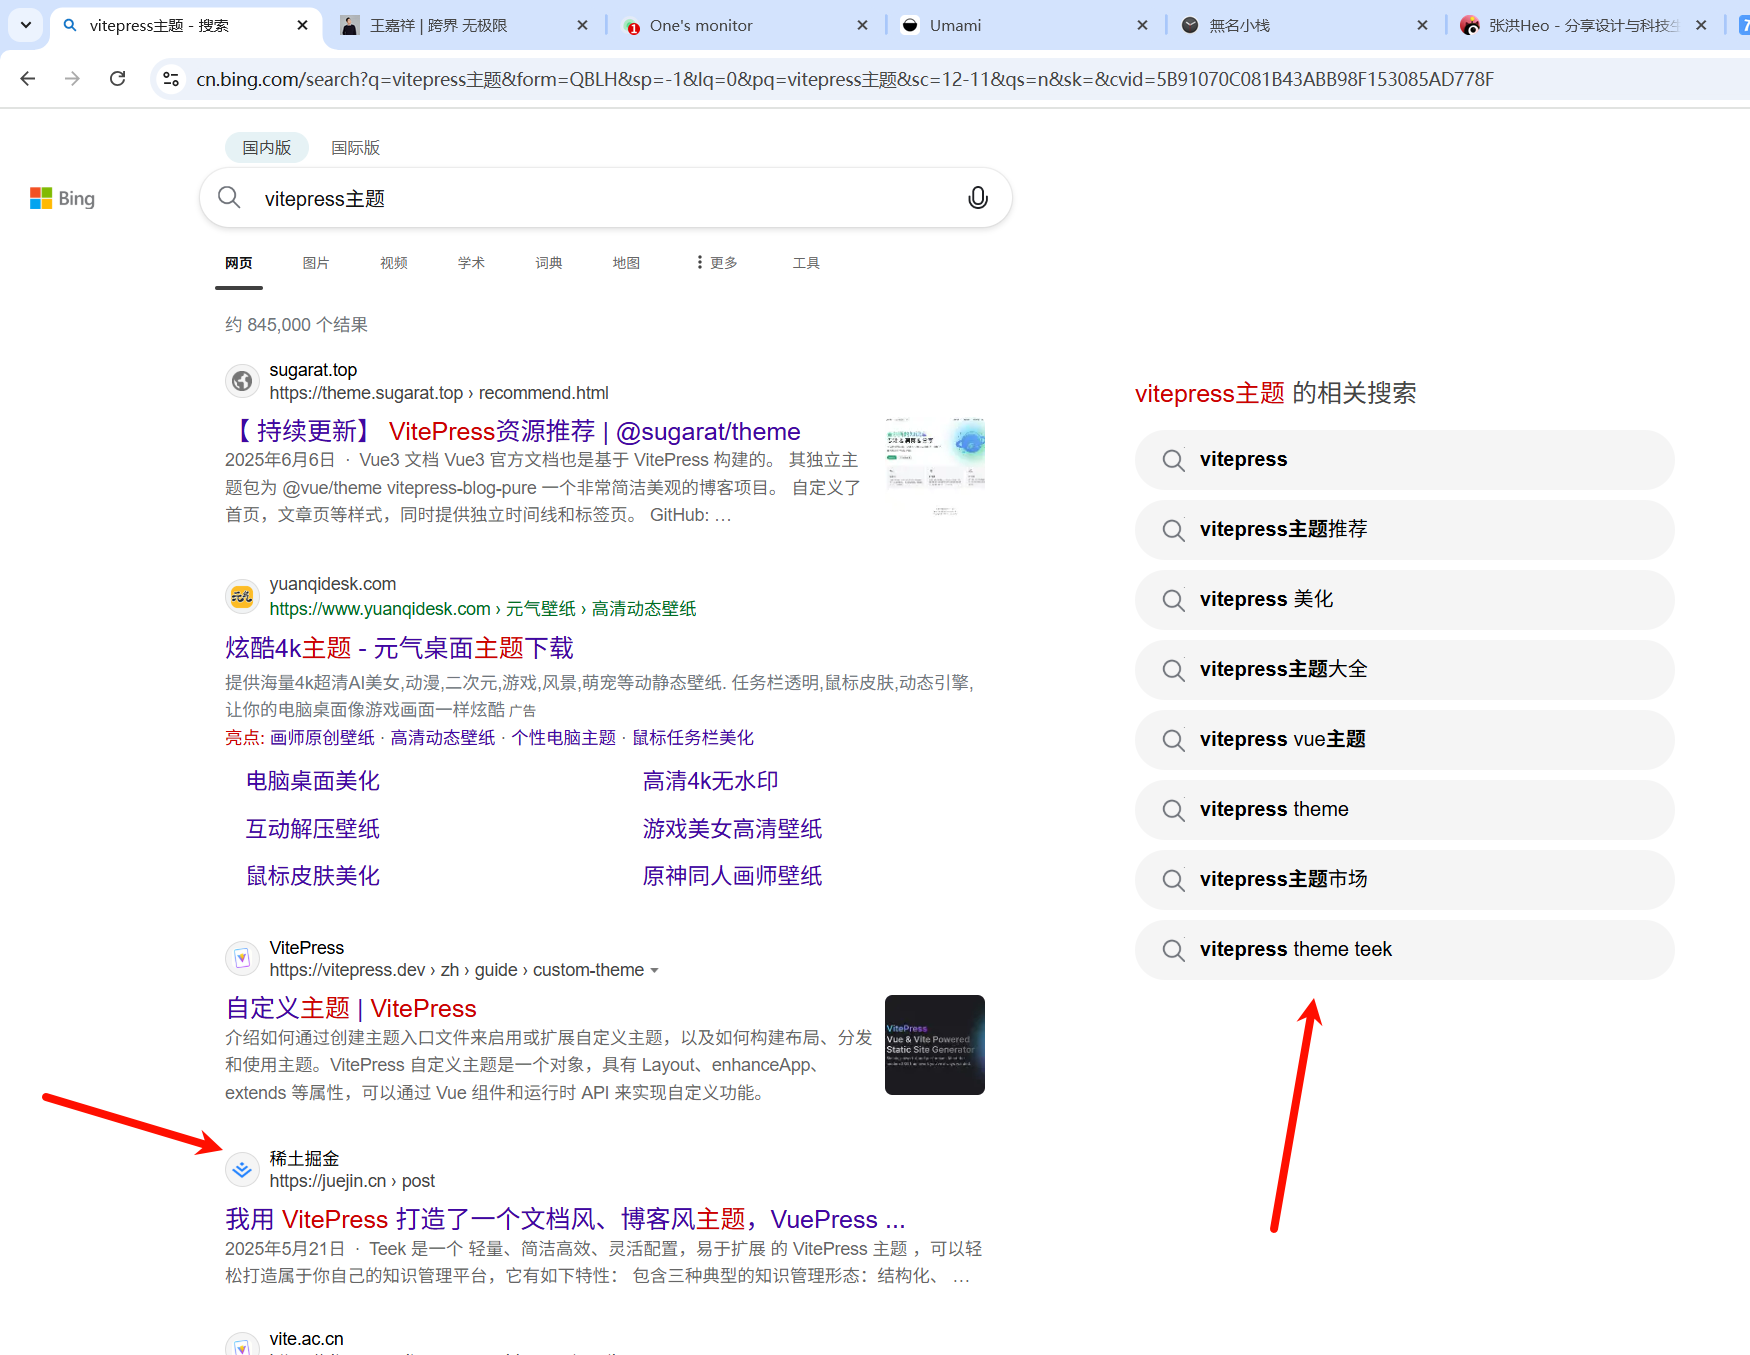
Task: Close the One's monitor tab
Action: (862, 25)
